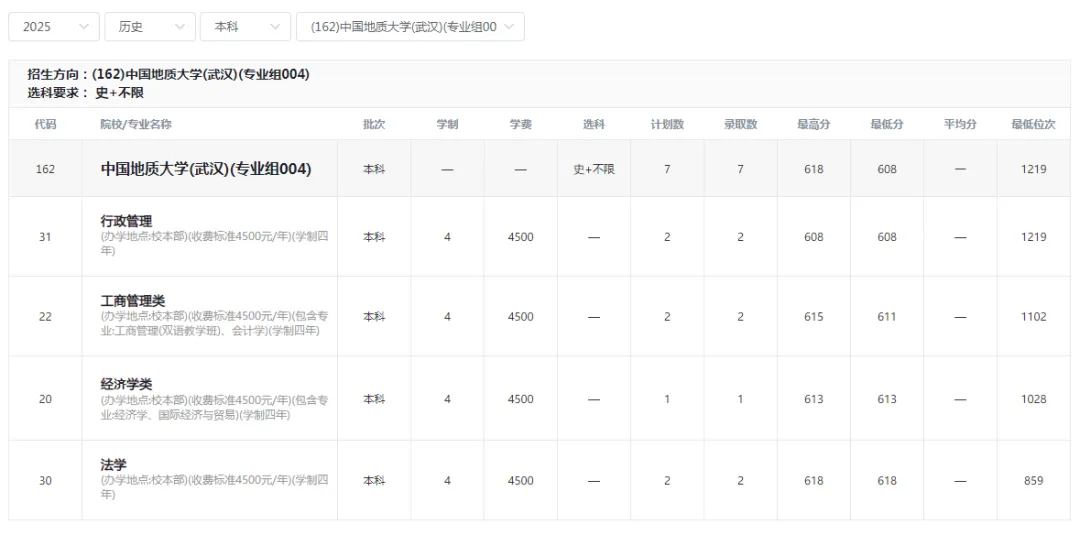Click code 30 cell
Viewport: 1080px width, 535px height.
(x=45, y=481)
